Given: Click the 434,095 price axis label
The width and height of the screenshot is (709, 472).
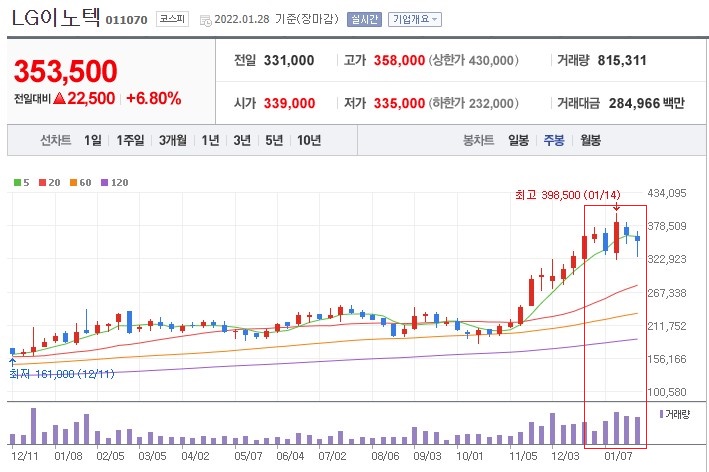Looking at the screenshot, I should [667, 193].
